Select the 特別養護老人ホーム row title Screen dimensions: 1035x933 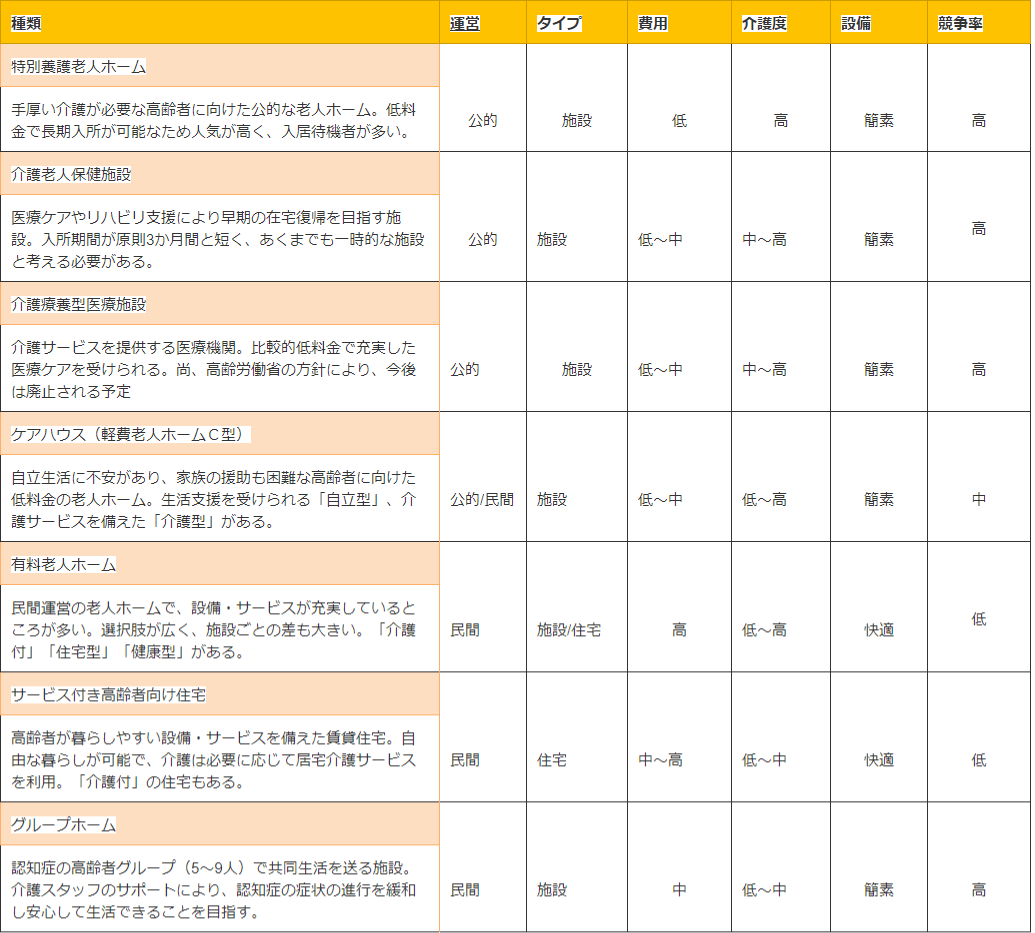pyautogui.click(x=79, y=67)
